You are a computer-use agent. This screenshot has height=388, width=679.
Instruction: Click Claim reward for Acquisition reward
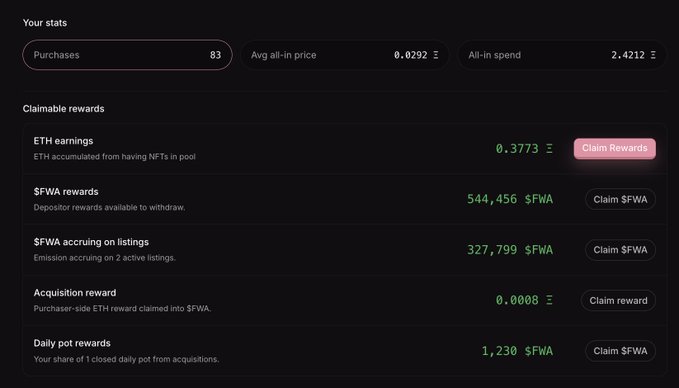[618, 301]
